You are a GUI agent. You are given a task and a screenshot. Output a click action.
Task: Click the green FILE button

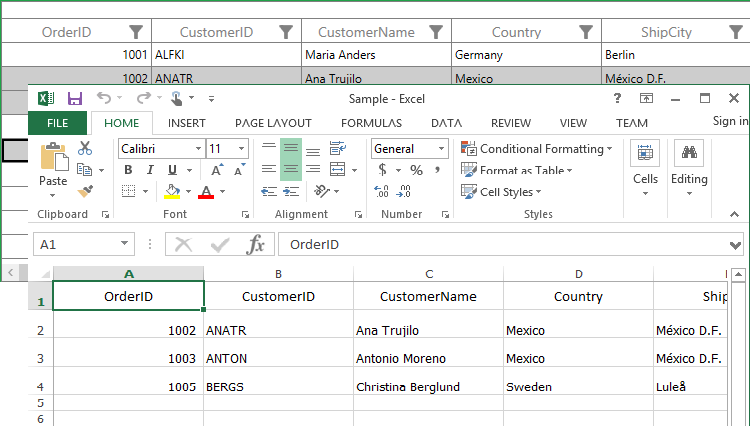[x=57, y=123]
